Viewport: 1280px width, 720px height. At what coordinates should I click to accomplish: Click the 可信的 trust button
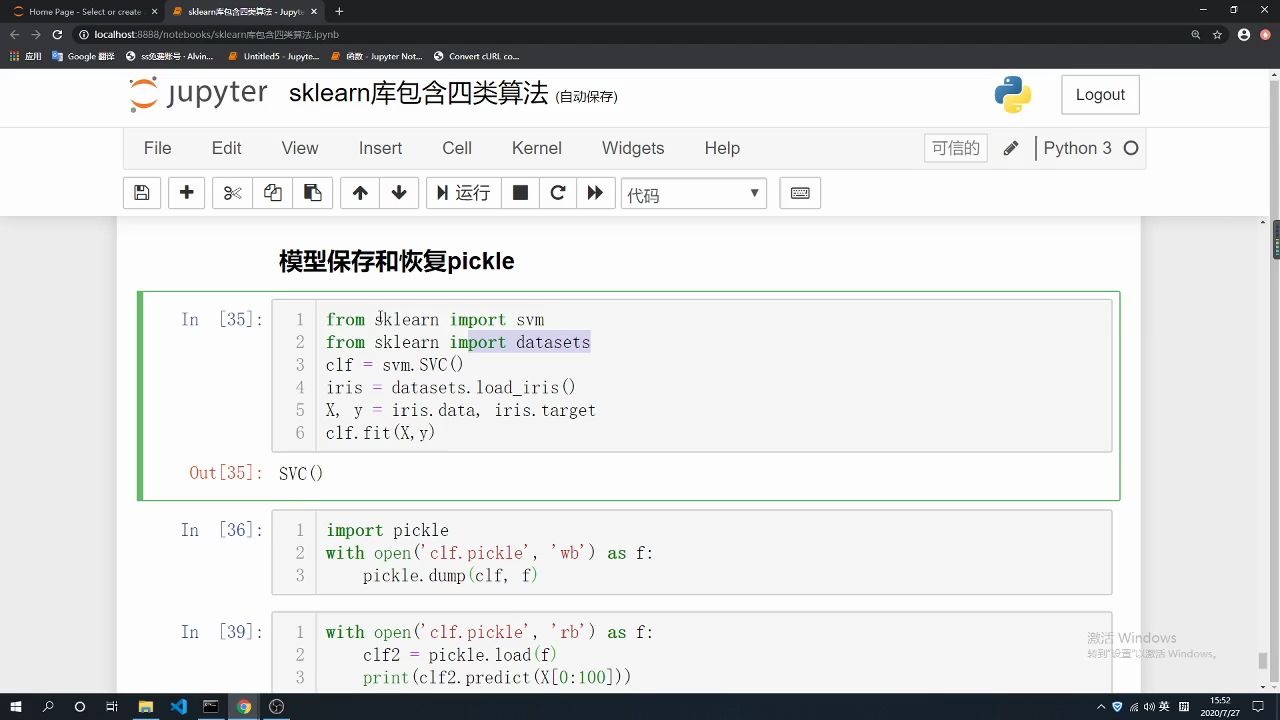point(955,147)
